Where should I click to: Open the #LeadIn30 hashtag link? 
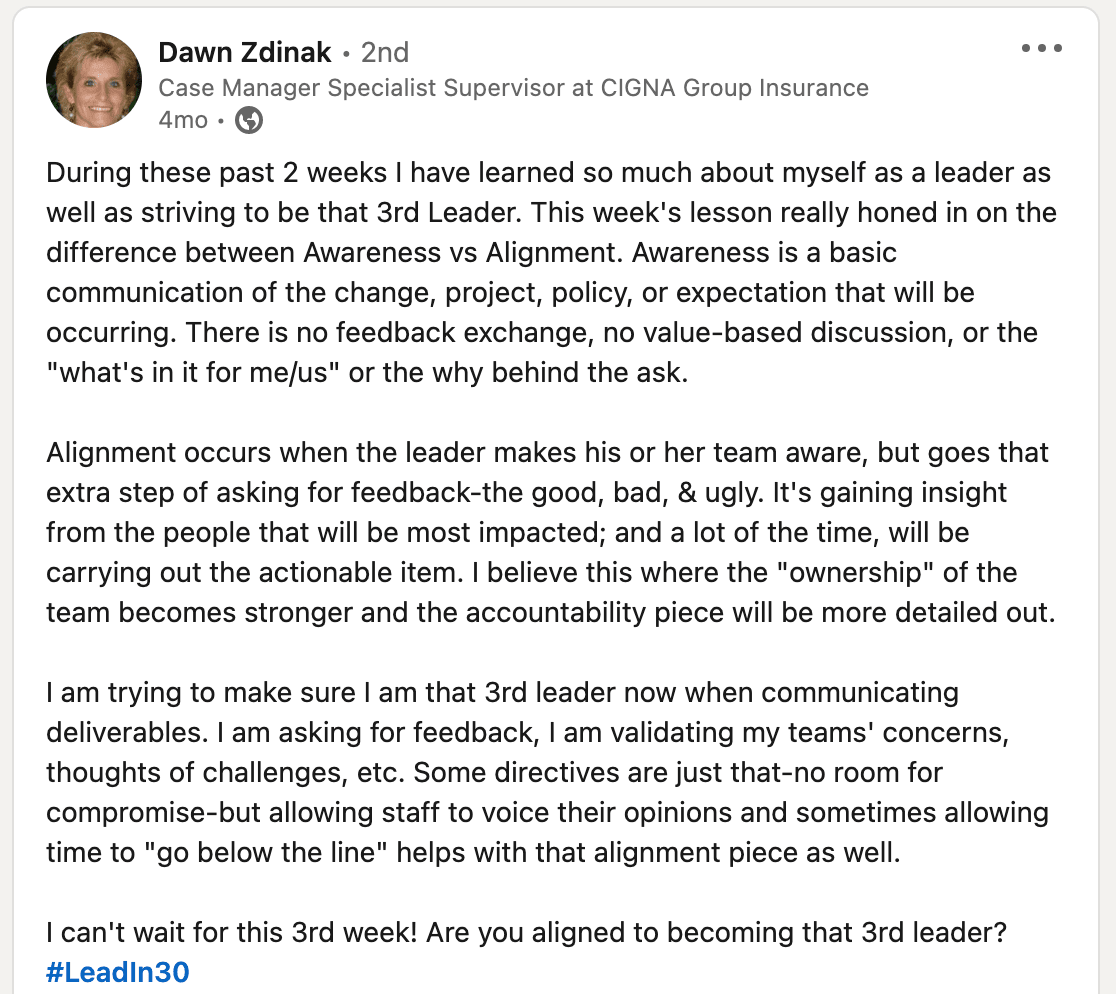pos(118,972)
